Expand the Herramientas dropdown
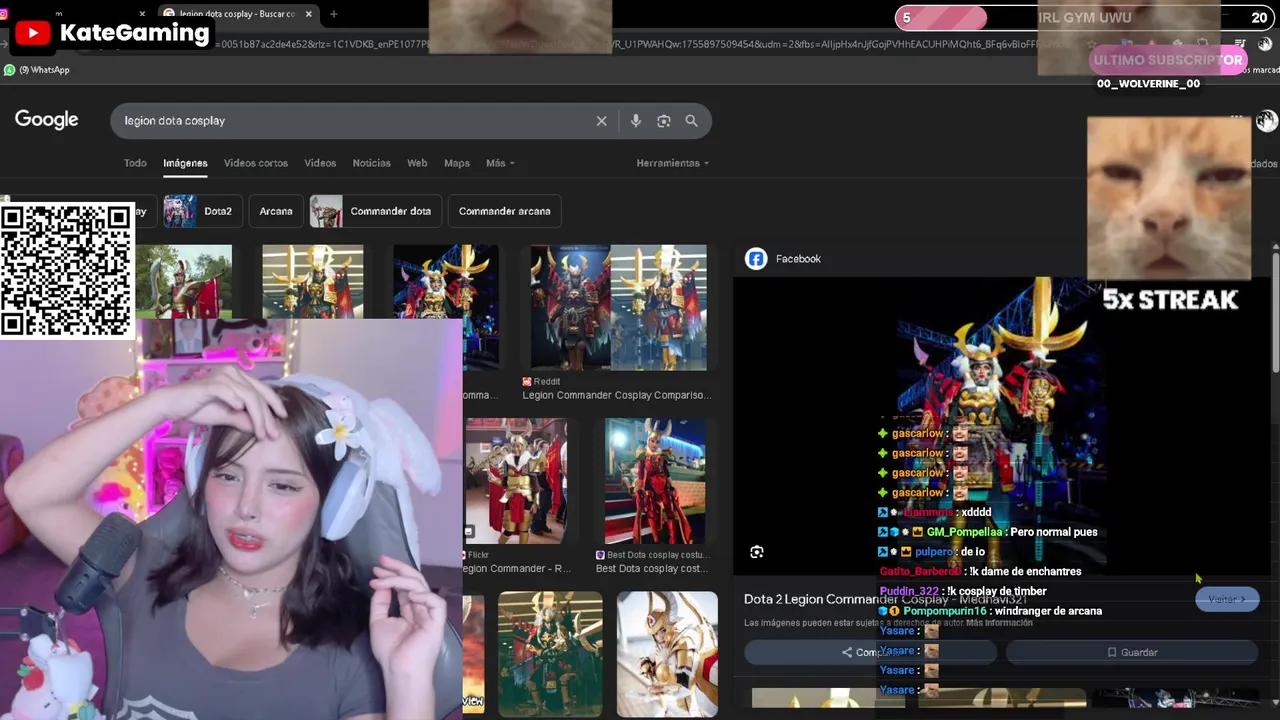 pyautogui.click(x=672, y=163)
